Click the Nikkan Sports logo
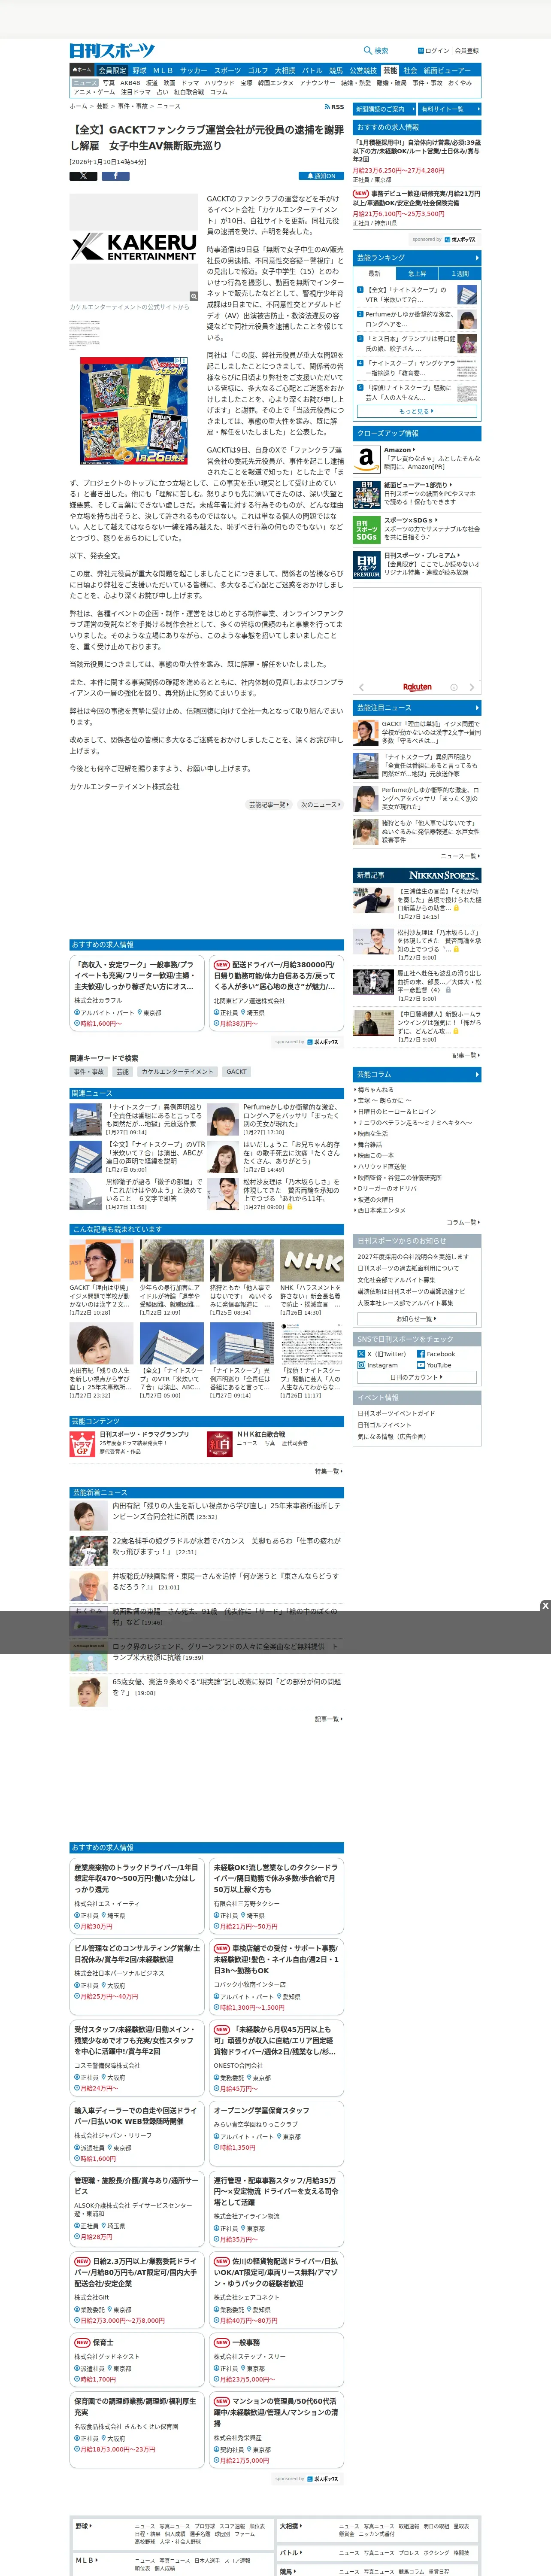551x2576 pixels. point(112,51)
